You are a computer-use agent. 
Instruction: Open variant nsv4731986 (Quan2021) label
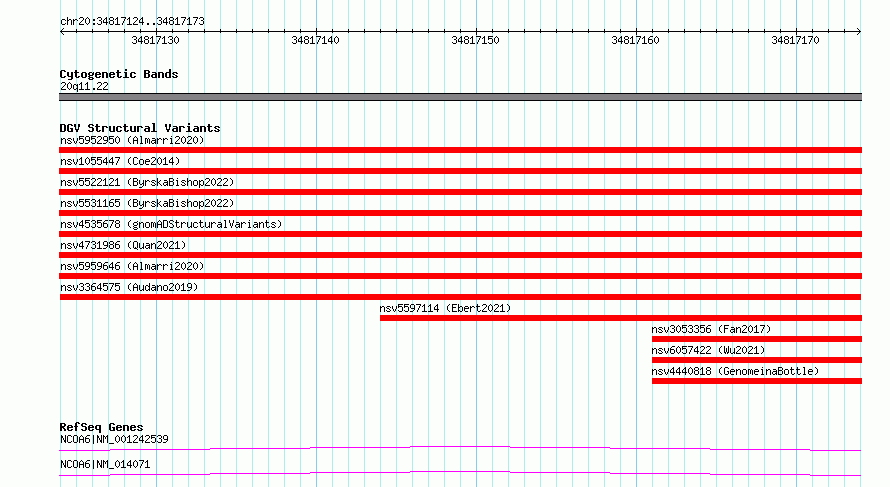[123, 245]
